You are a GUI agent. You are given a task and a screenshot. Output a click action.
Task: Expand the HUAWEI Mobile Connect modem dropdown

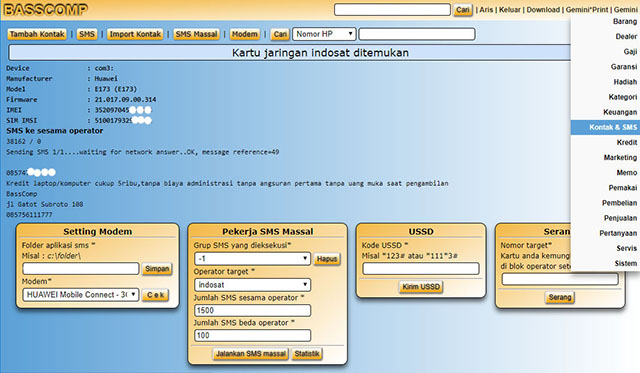point(81,295)
